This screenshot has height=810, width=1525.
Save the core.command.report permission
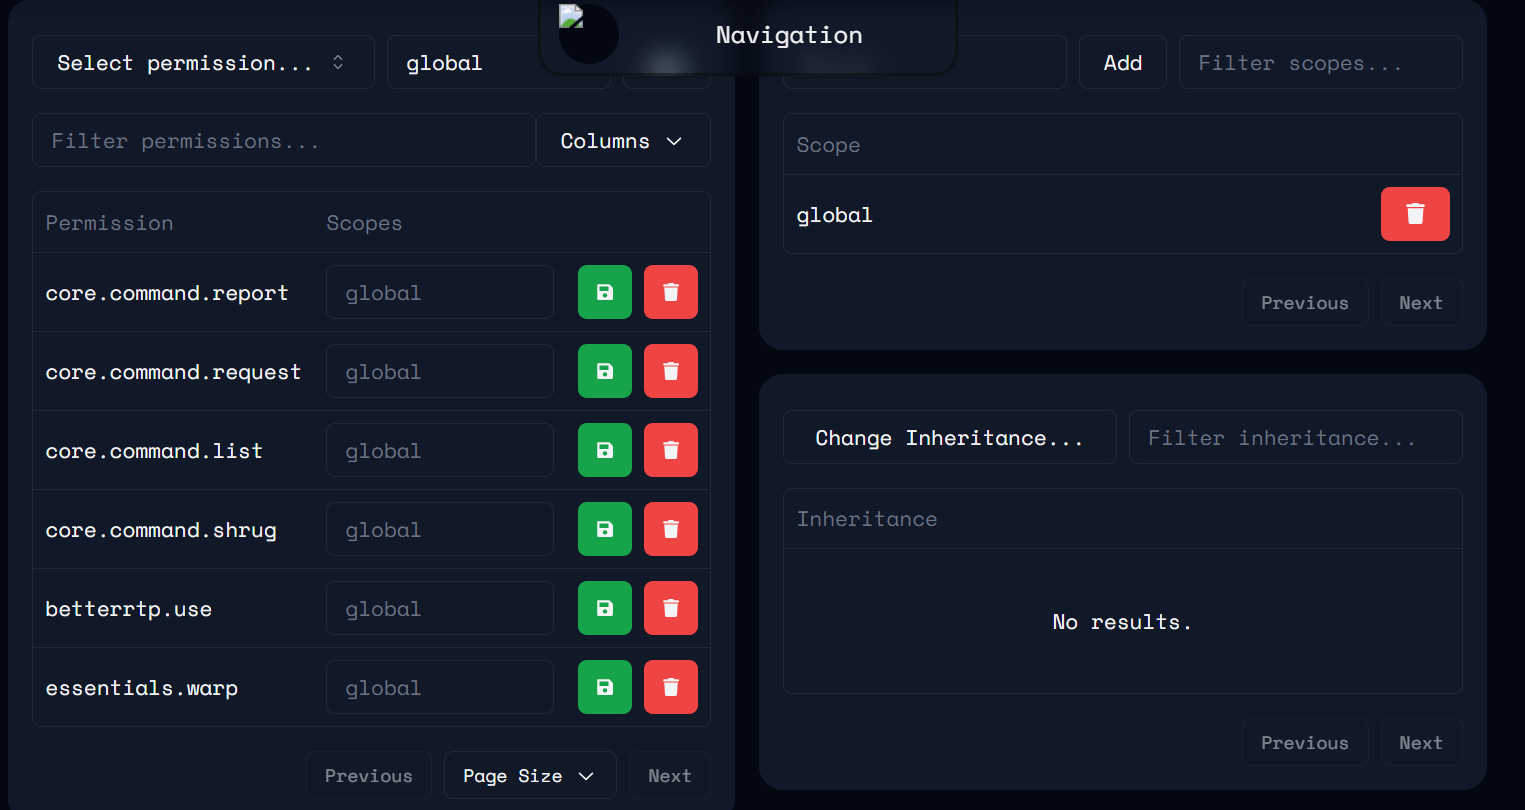pyautogui.click(x=604, y=292)
